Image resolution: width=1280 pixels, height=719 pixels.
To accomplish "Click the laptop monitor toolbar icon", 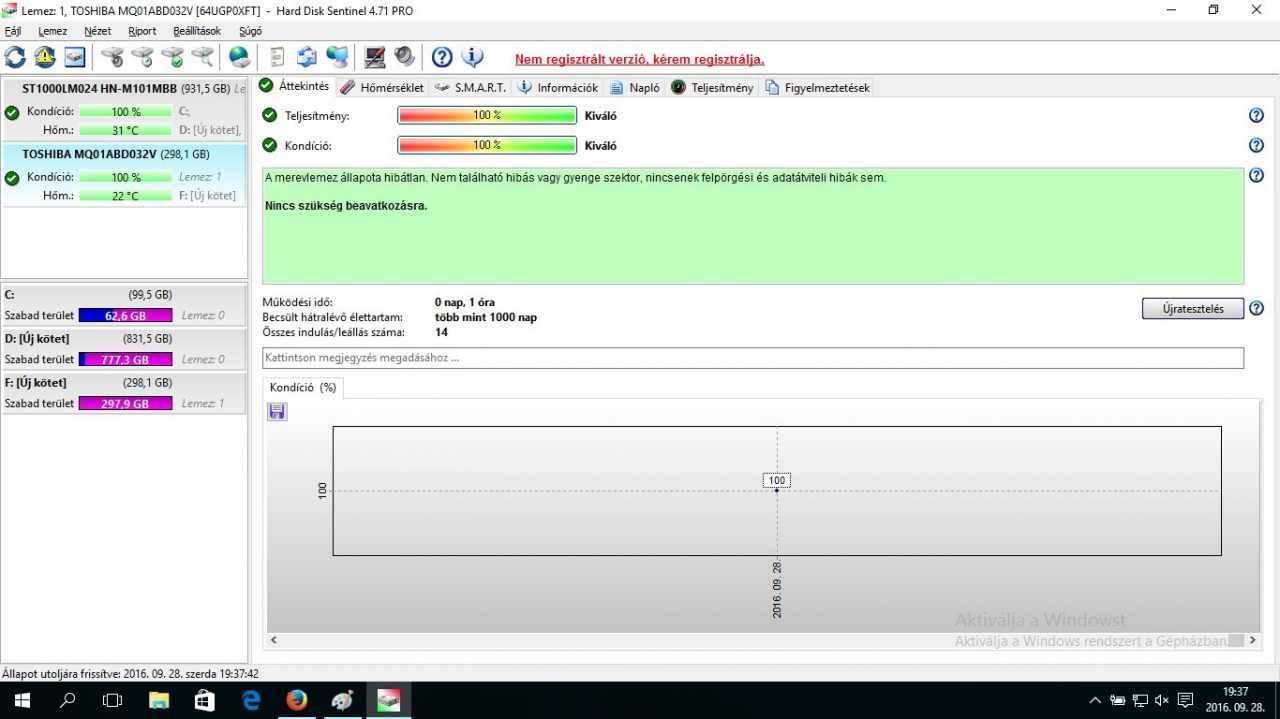I will [375, 57].
